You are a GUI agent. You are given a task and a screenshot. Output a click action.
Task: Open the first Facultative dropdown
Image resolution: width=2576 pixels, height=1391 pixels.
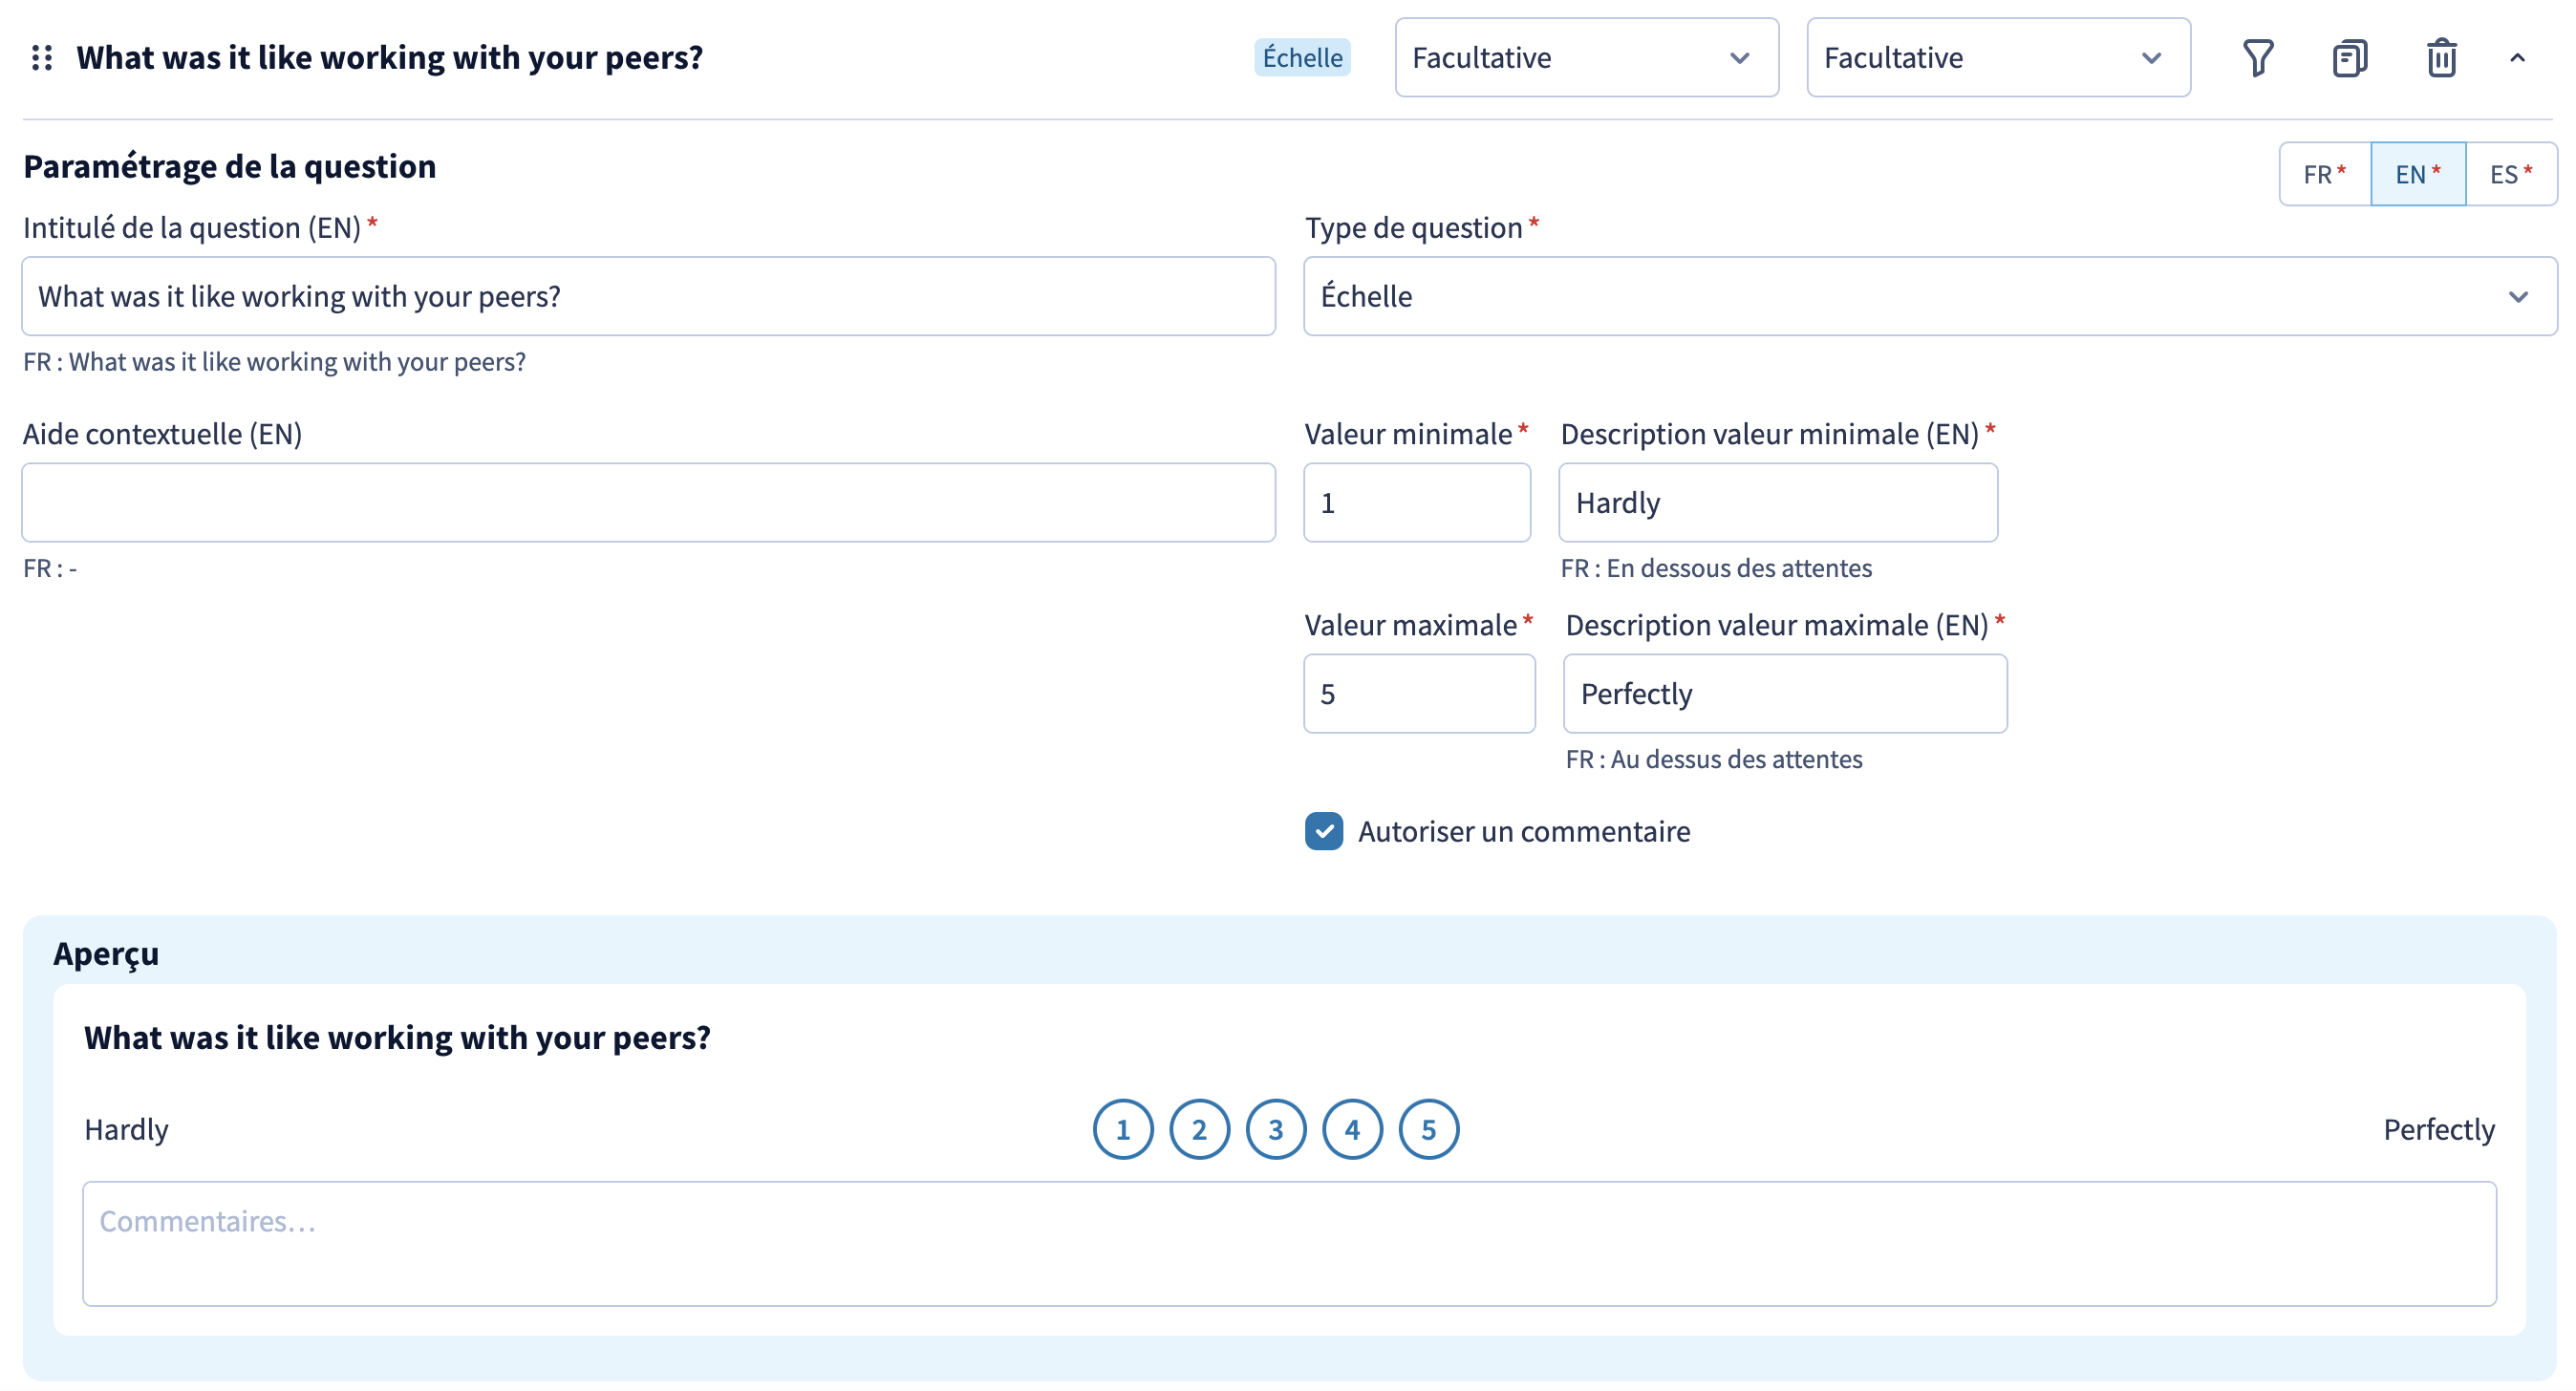1587,58
